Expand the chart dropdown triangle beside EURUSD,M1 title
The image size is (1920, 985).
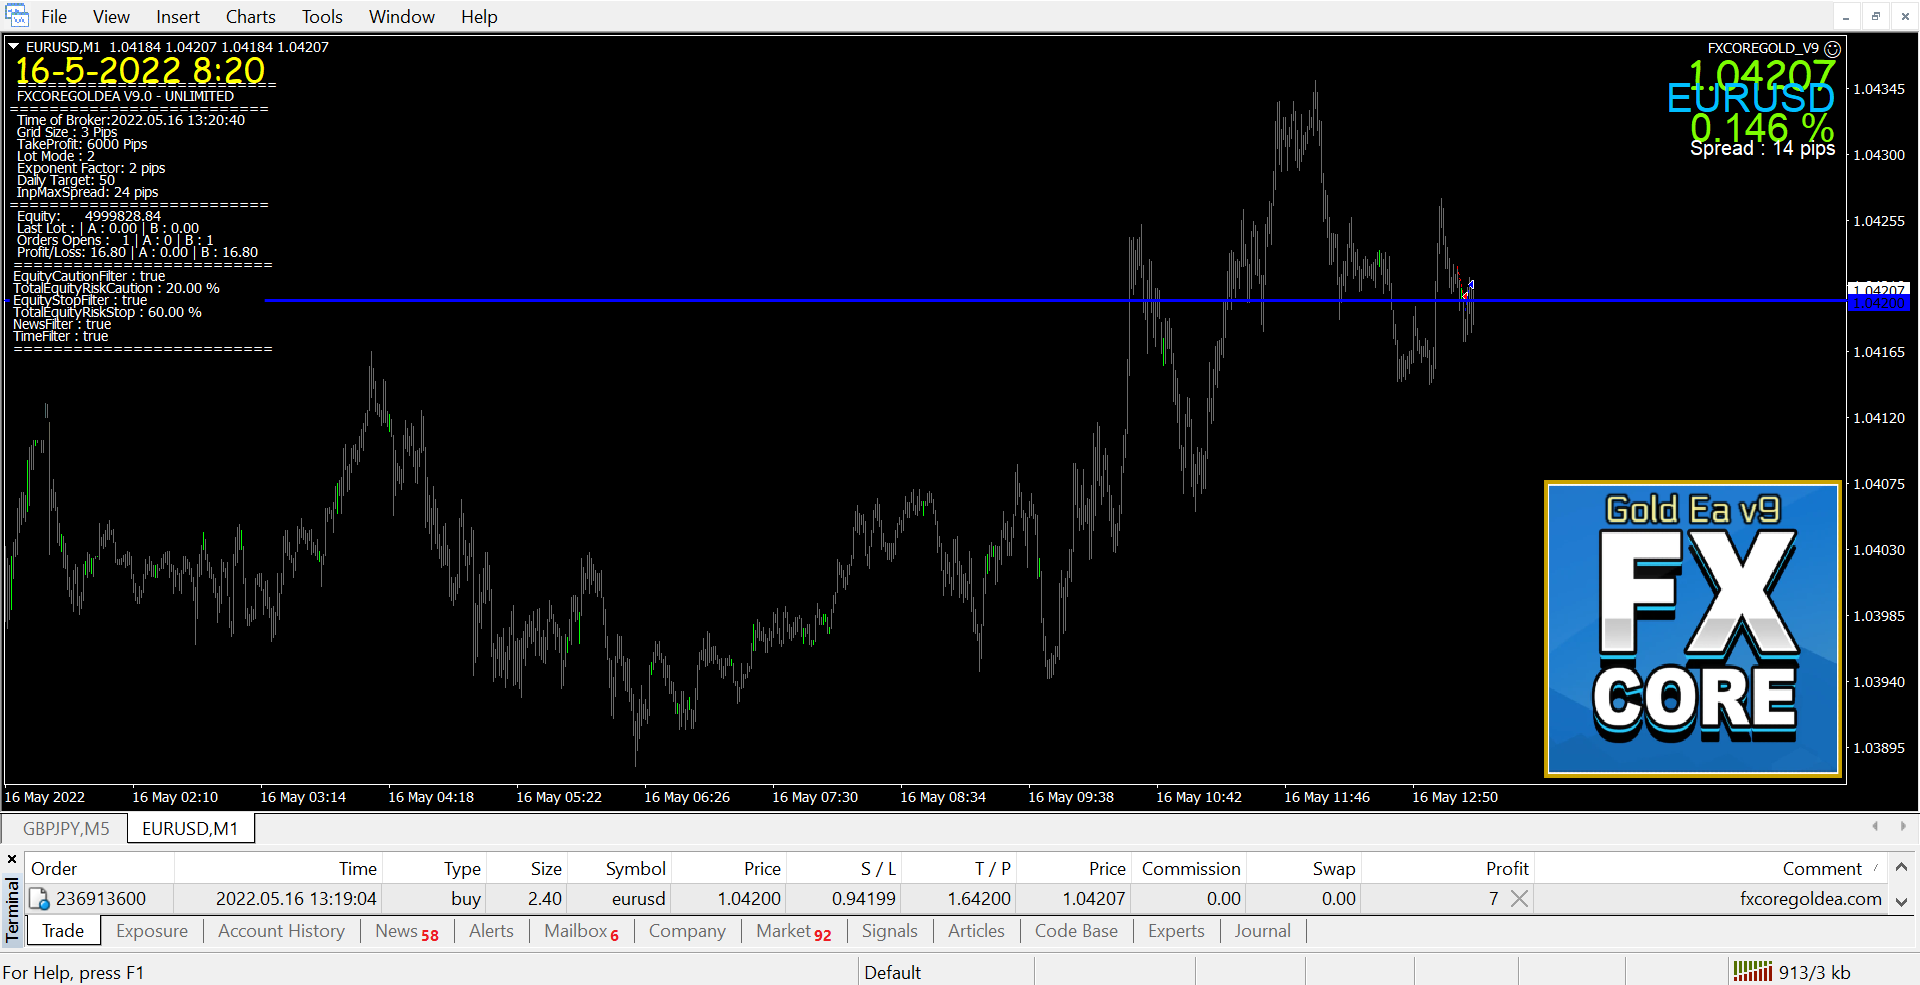tap(14, 47)
